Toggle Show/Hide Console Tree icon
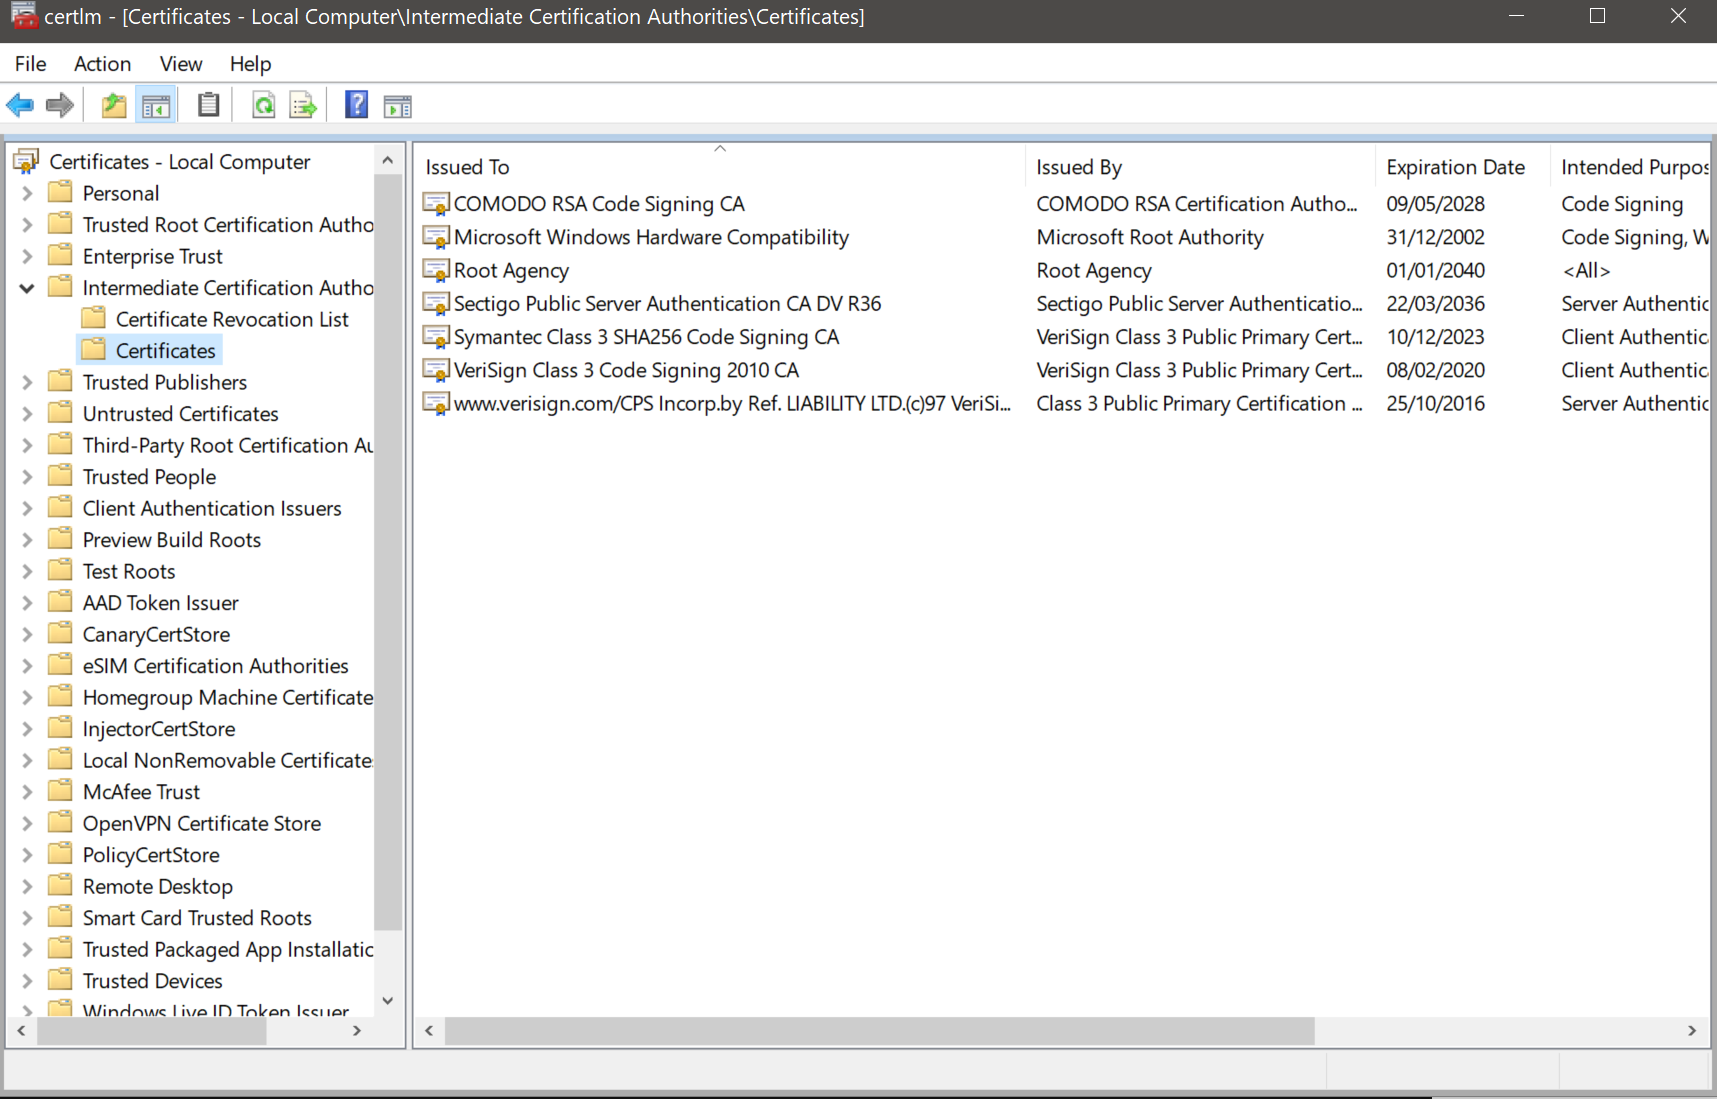The height and width of the screenshot is (1099, 1717). click(156, 105)
